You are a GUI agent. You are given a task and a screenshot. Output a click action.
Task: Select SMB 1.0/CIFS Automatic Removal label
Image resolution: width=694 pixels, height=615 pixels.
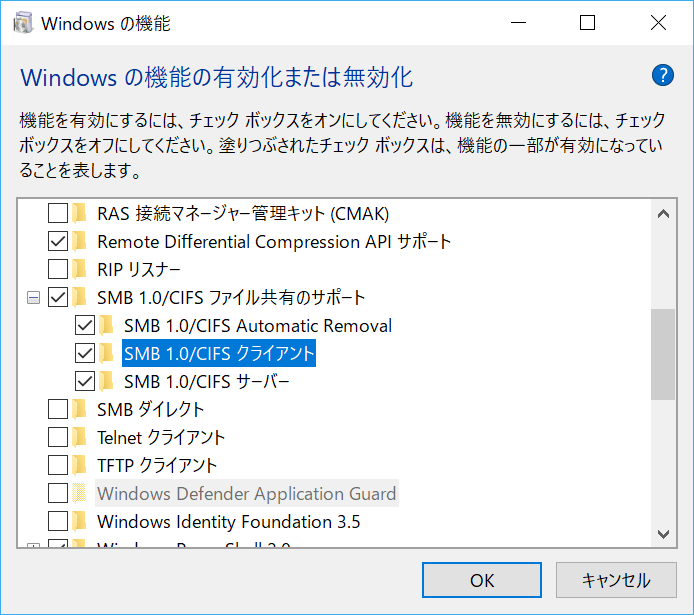pyautogui.click(x=258, y=326)
